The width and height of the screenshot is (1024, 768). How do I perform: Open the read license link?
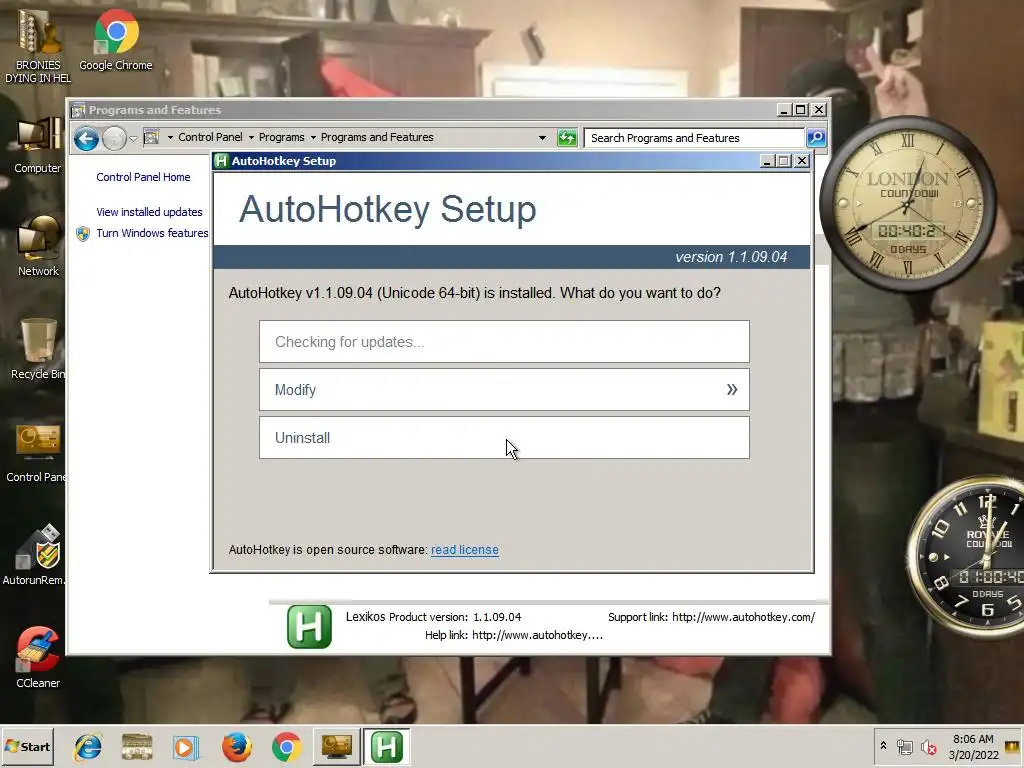(464, 550)
